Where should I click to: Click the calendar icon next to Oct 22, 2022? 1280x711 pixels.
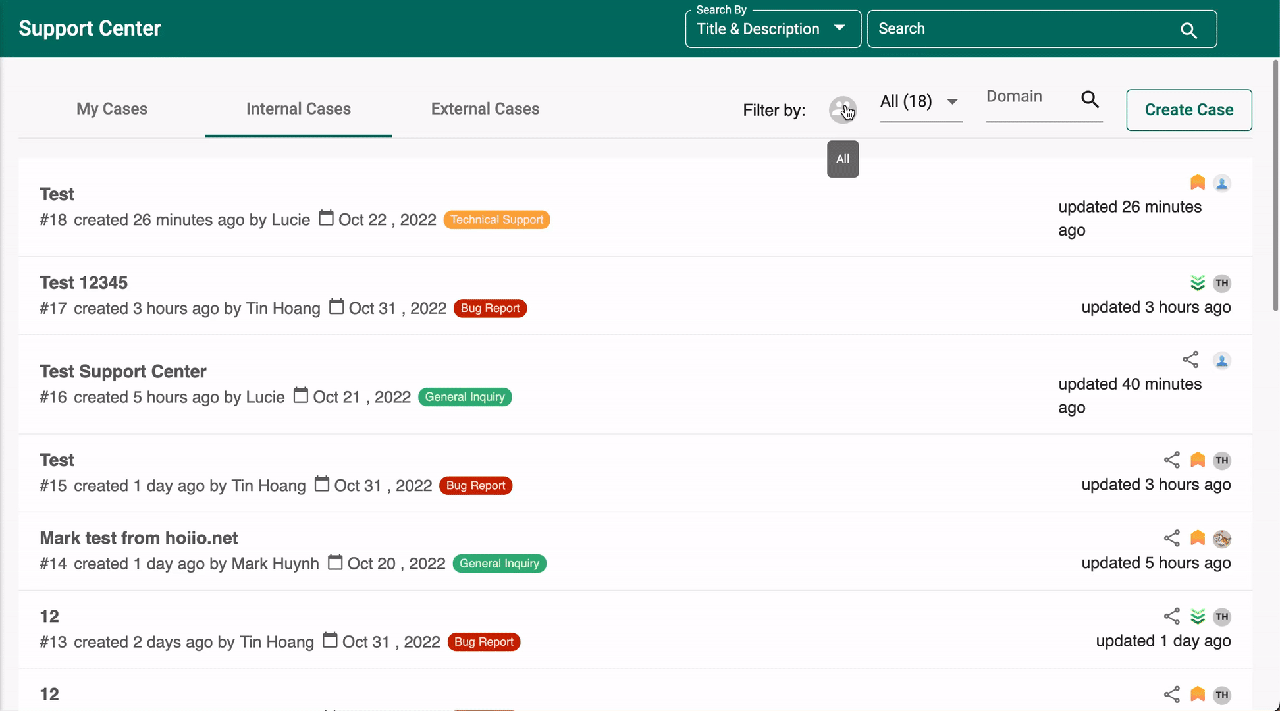326,218
